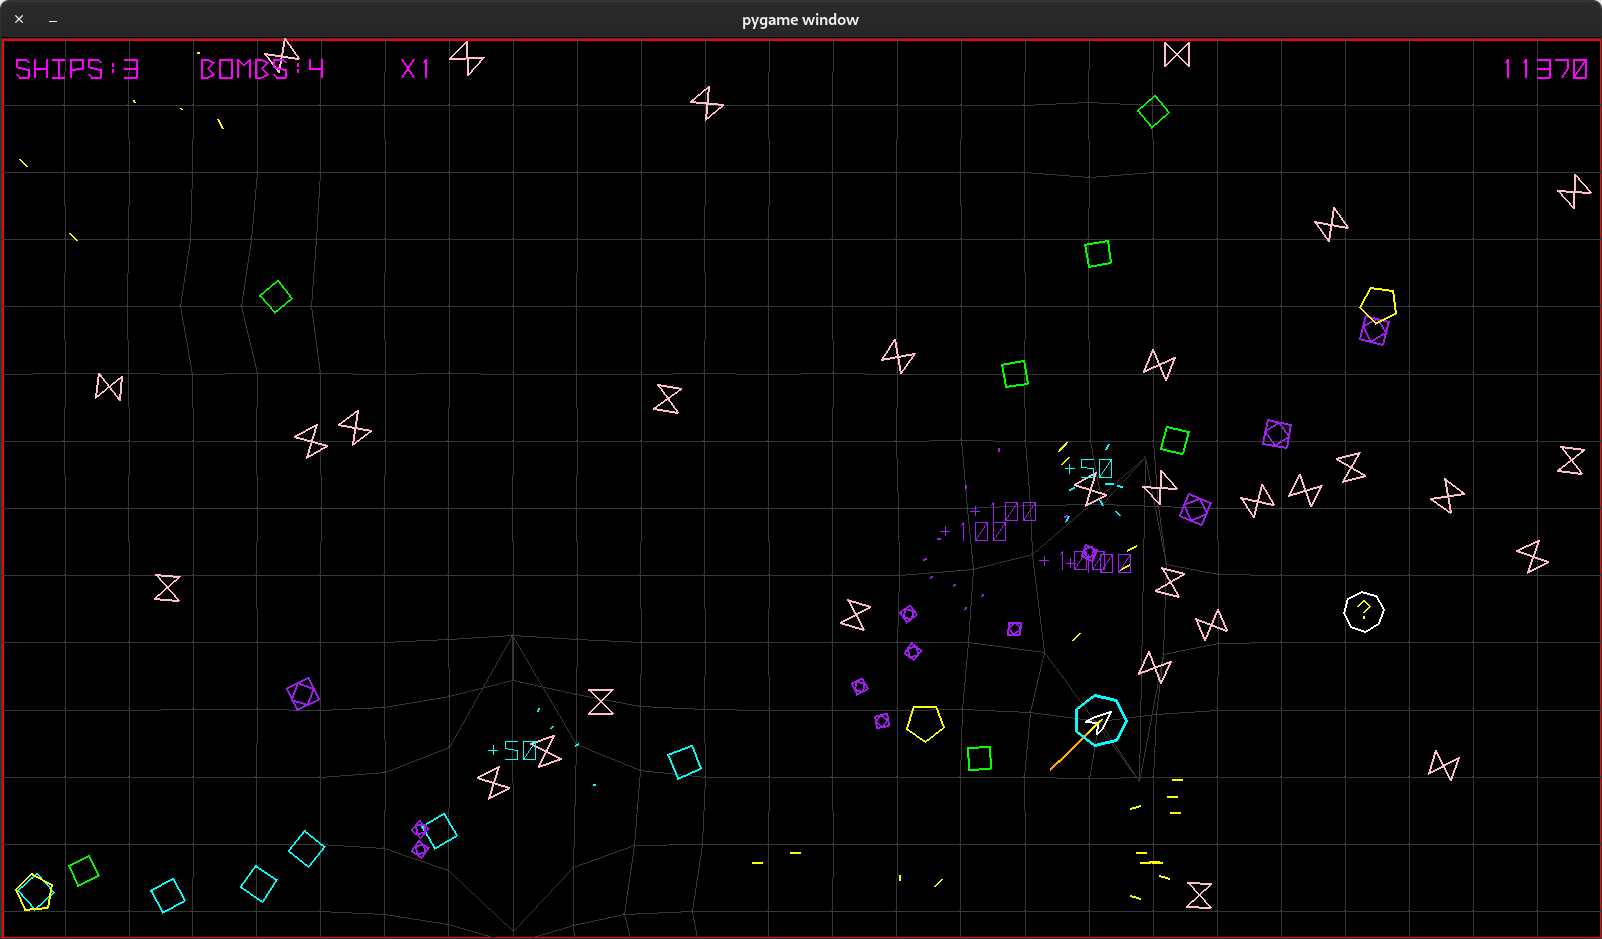1602x939 pixels.
Task: Click the rightmost cyan square enemy
Action: point(684,762)
